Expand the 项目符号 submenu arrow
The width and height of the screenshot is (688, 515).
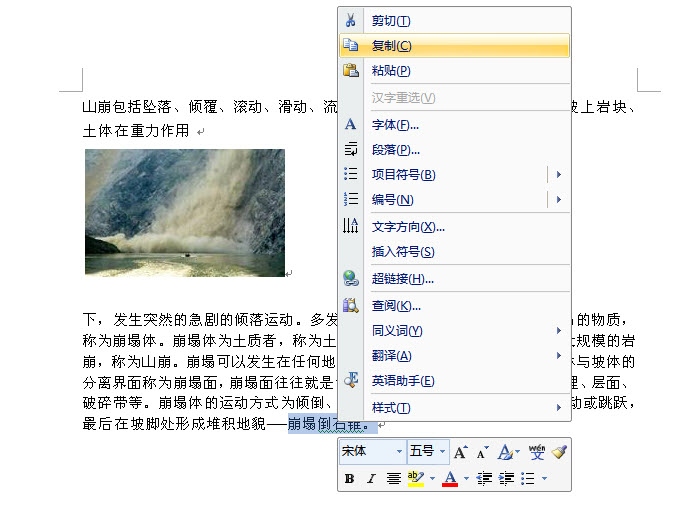point(559,175)
